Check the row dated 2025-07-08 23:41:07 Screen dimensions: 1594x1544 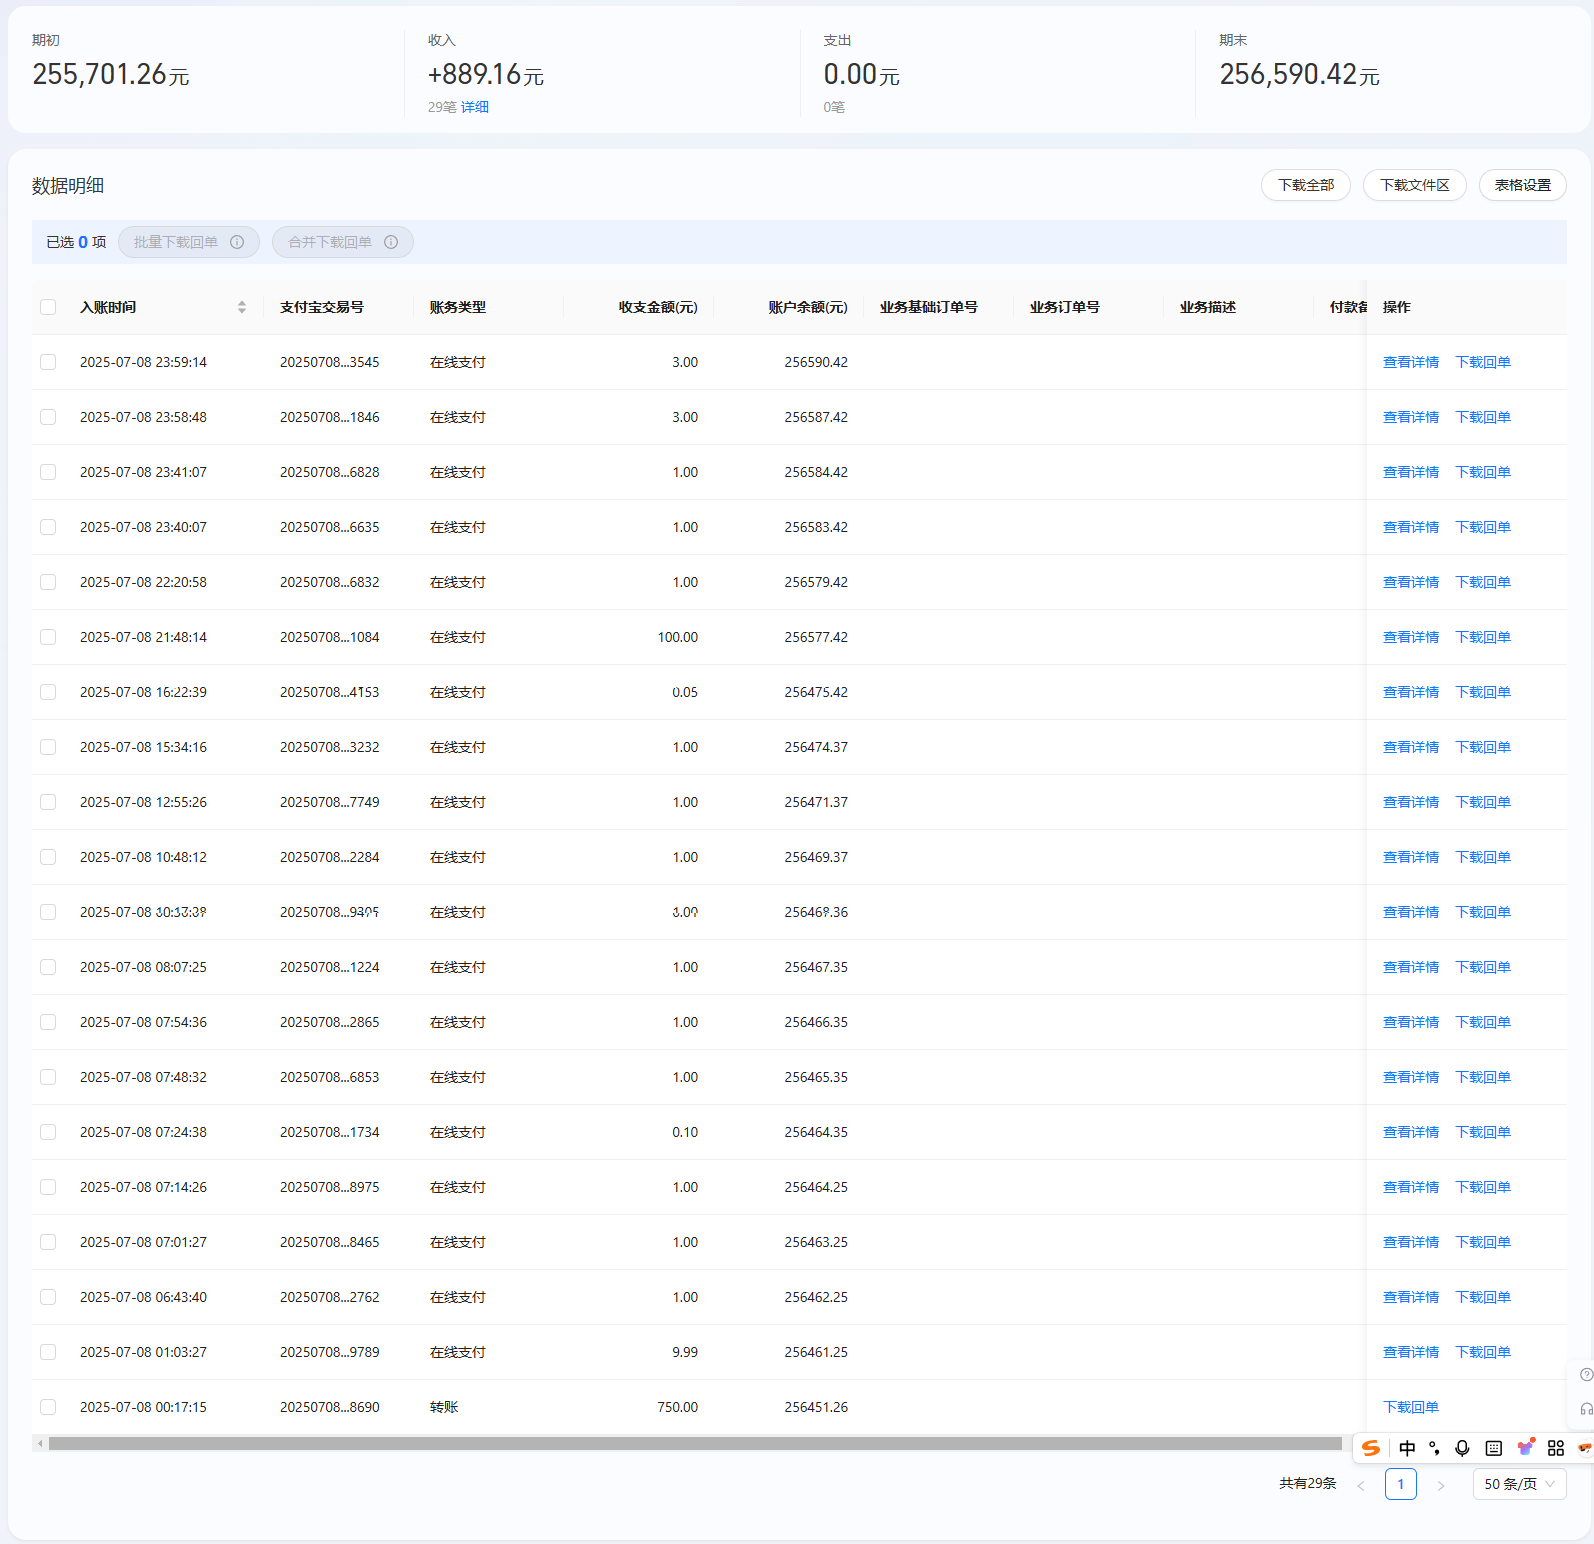click(48, 472)
